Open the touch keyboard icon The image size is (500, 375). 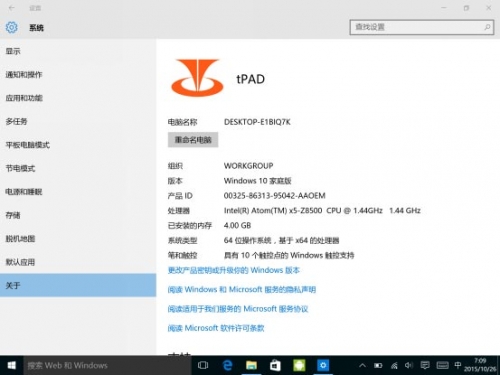(442, 365)
